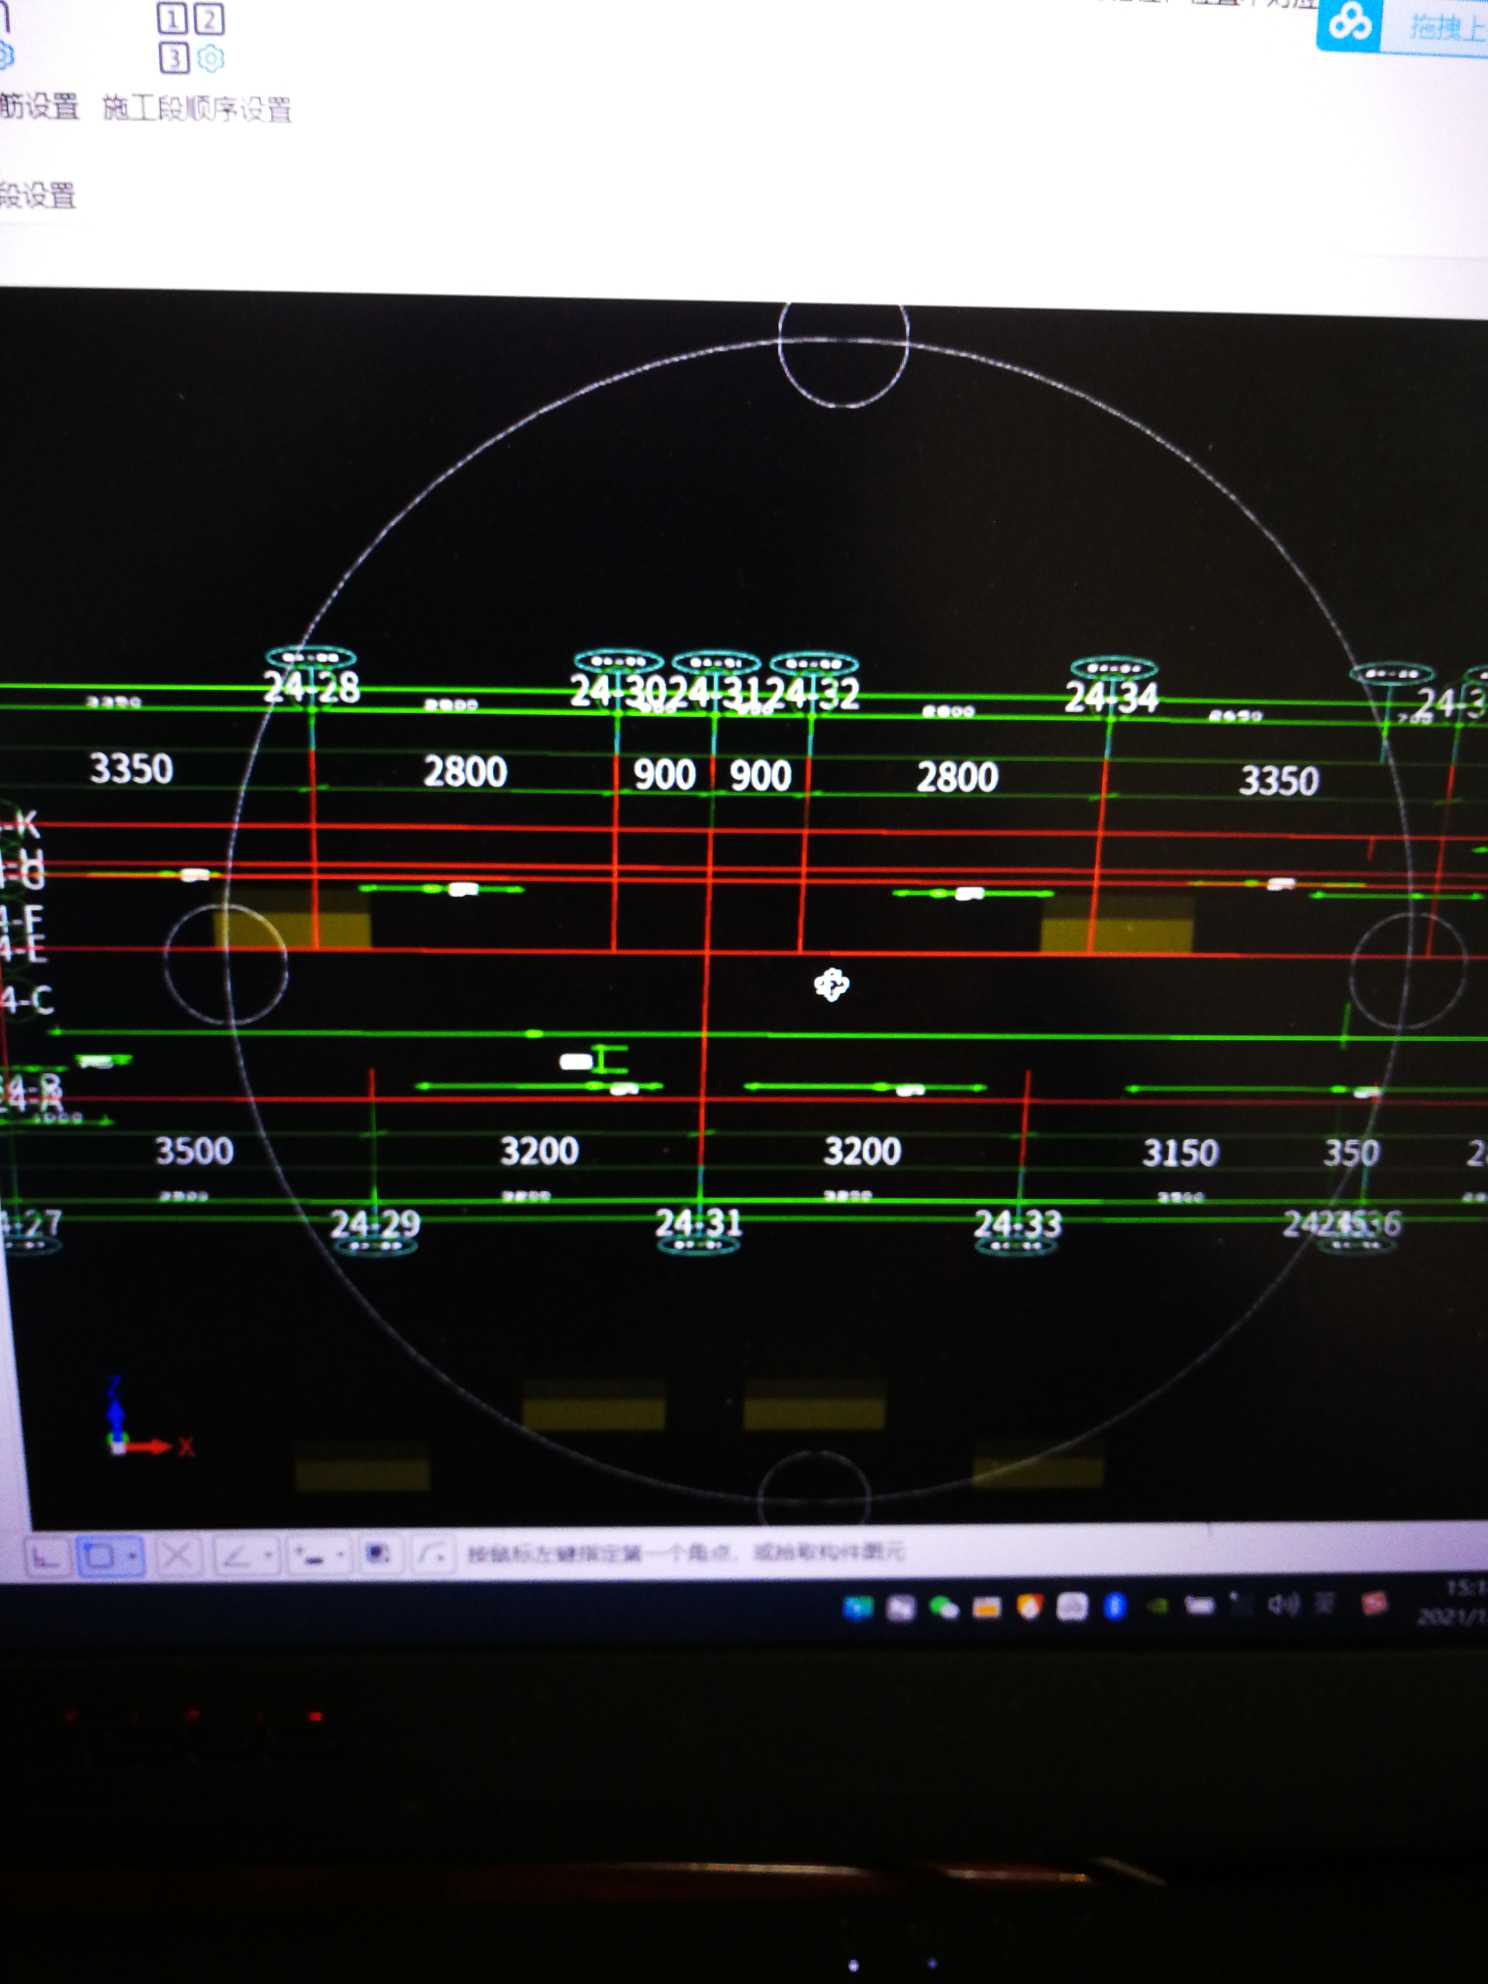The width and height of the screenshot is (1488, 1984).
Task: Click axis label 4-C on left edge
Action: coord(27,999)
